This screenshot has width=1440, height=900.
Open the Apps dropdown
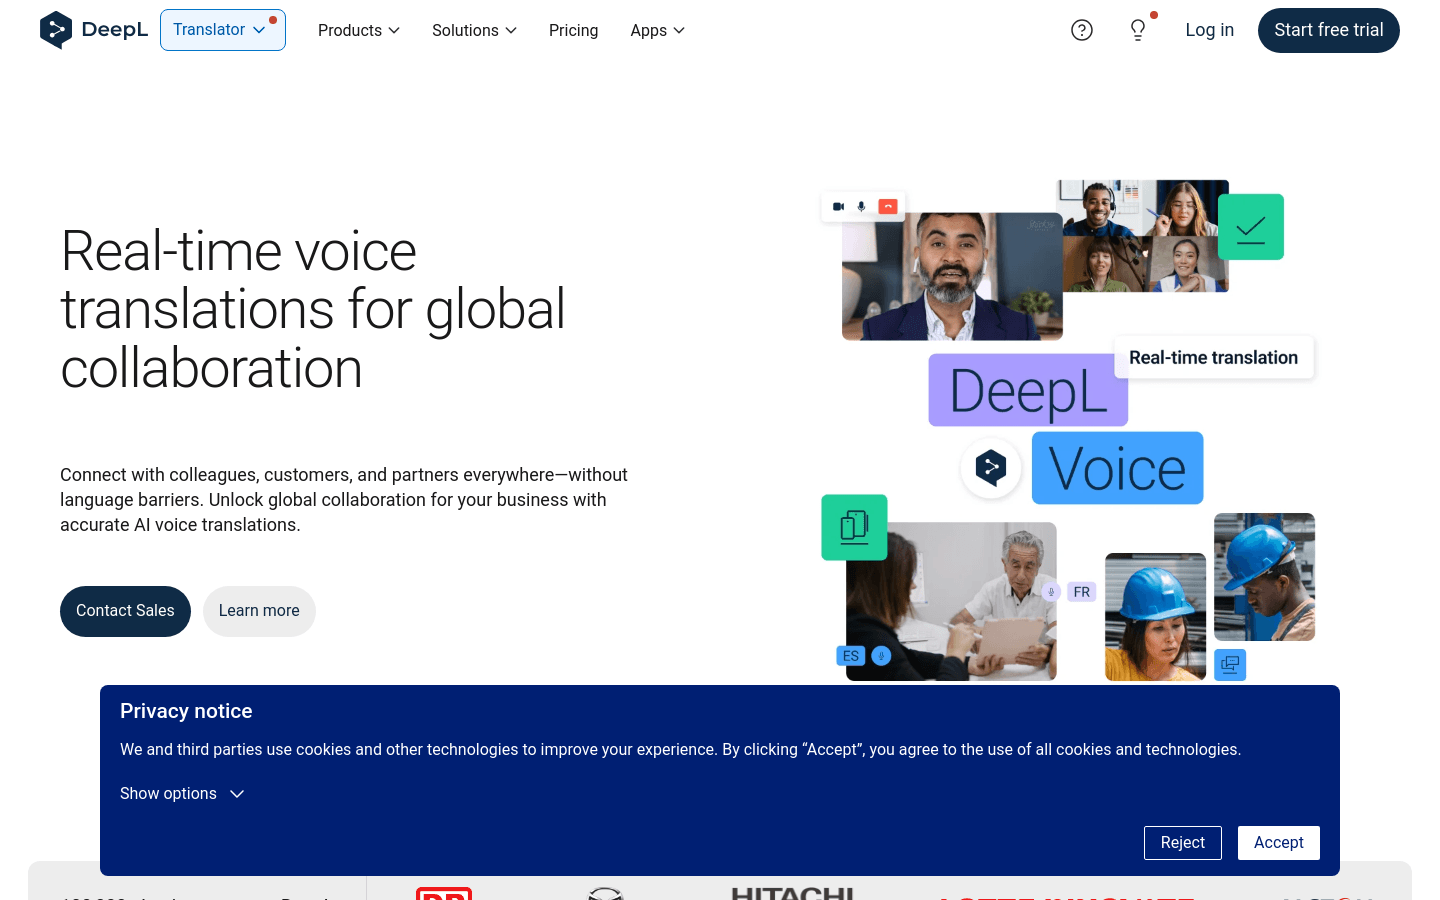point(656,30)
